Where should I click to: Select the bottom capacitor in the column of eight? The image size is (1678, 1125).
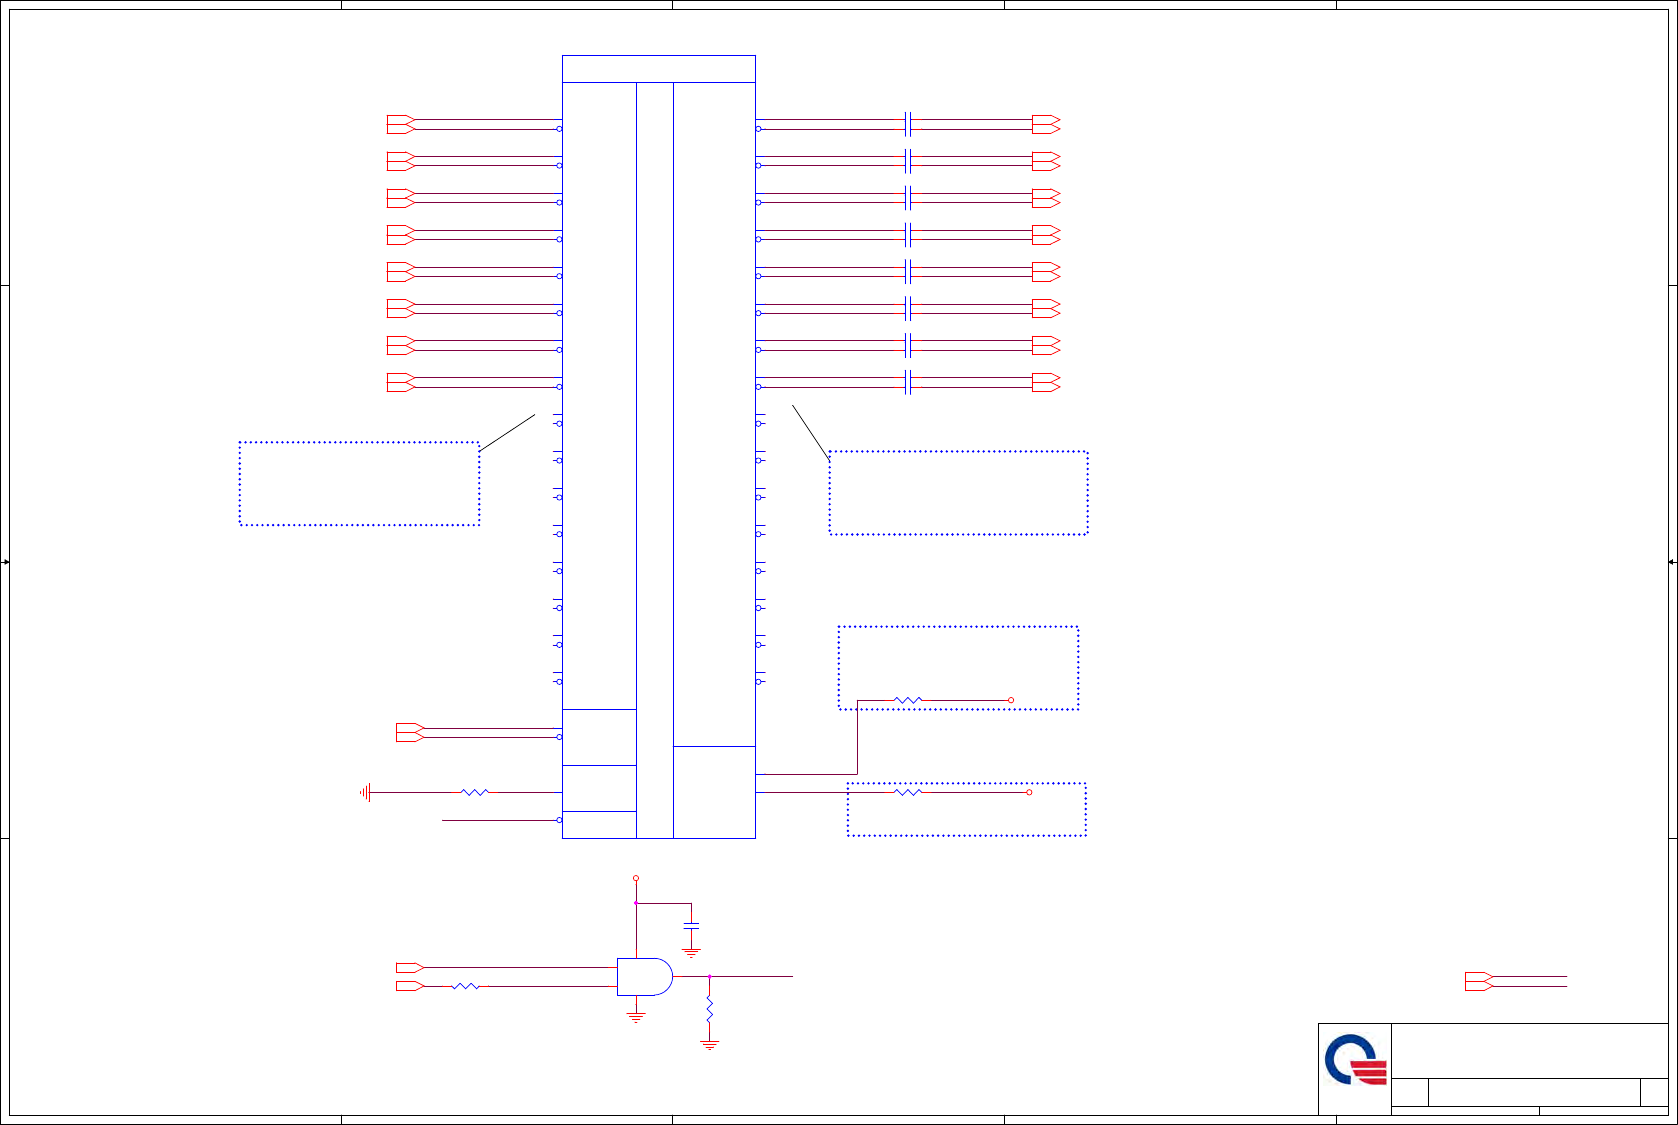[x=908, y=382]
